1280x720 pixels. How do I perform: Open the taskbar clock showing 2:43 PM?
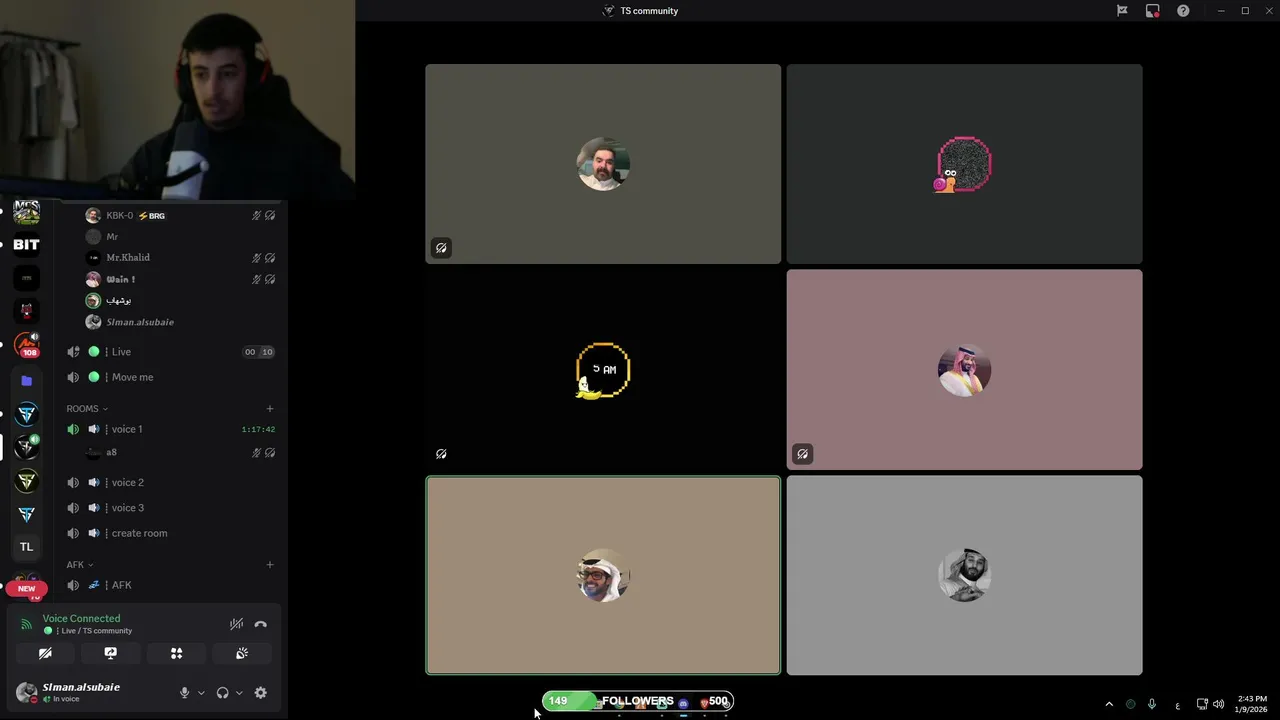point(1252,704)
